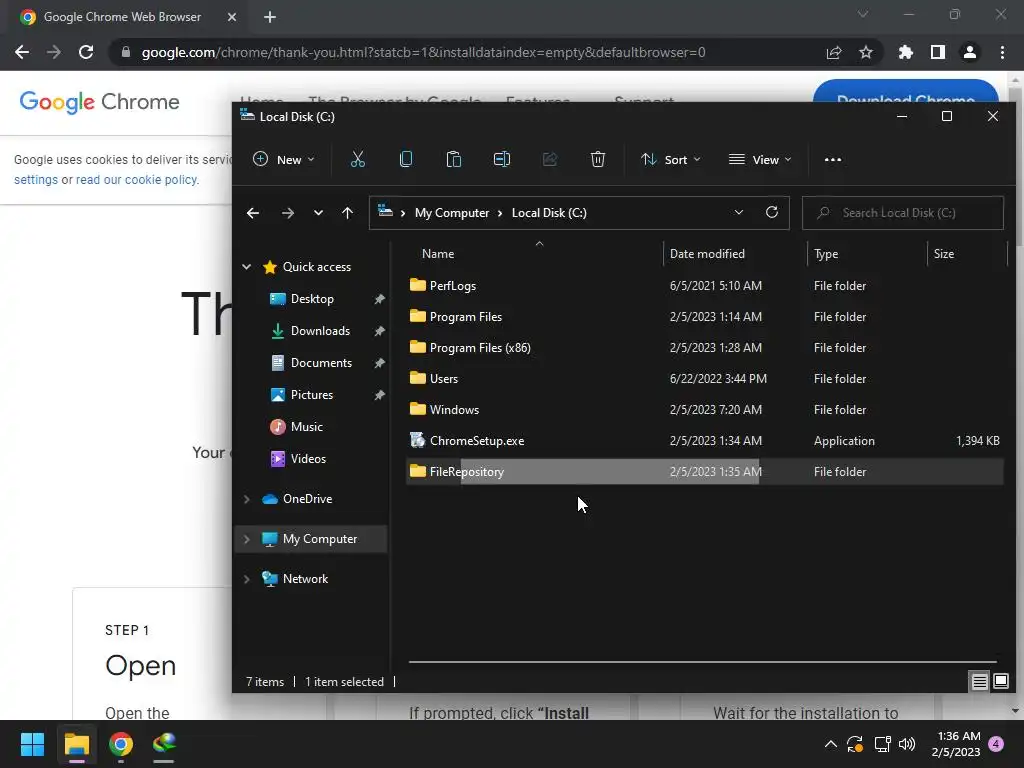Expand Network tree node
This screenshot has height=768, width=1024.
[x=247, y=579]
